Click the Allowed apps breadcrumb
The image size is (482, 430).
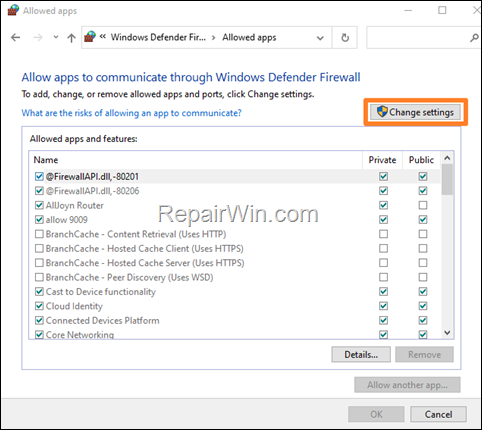coord(249,37)
